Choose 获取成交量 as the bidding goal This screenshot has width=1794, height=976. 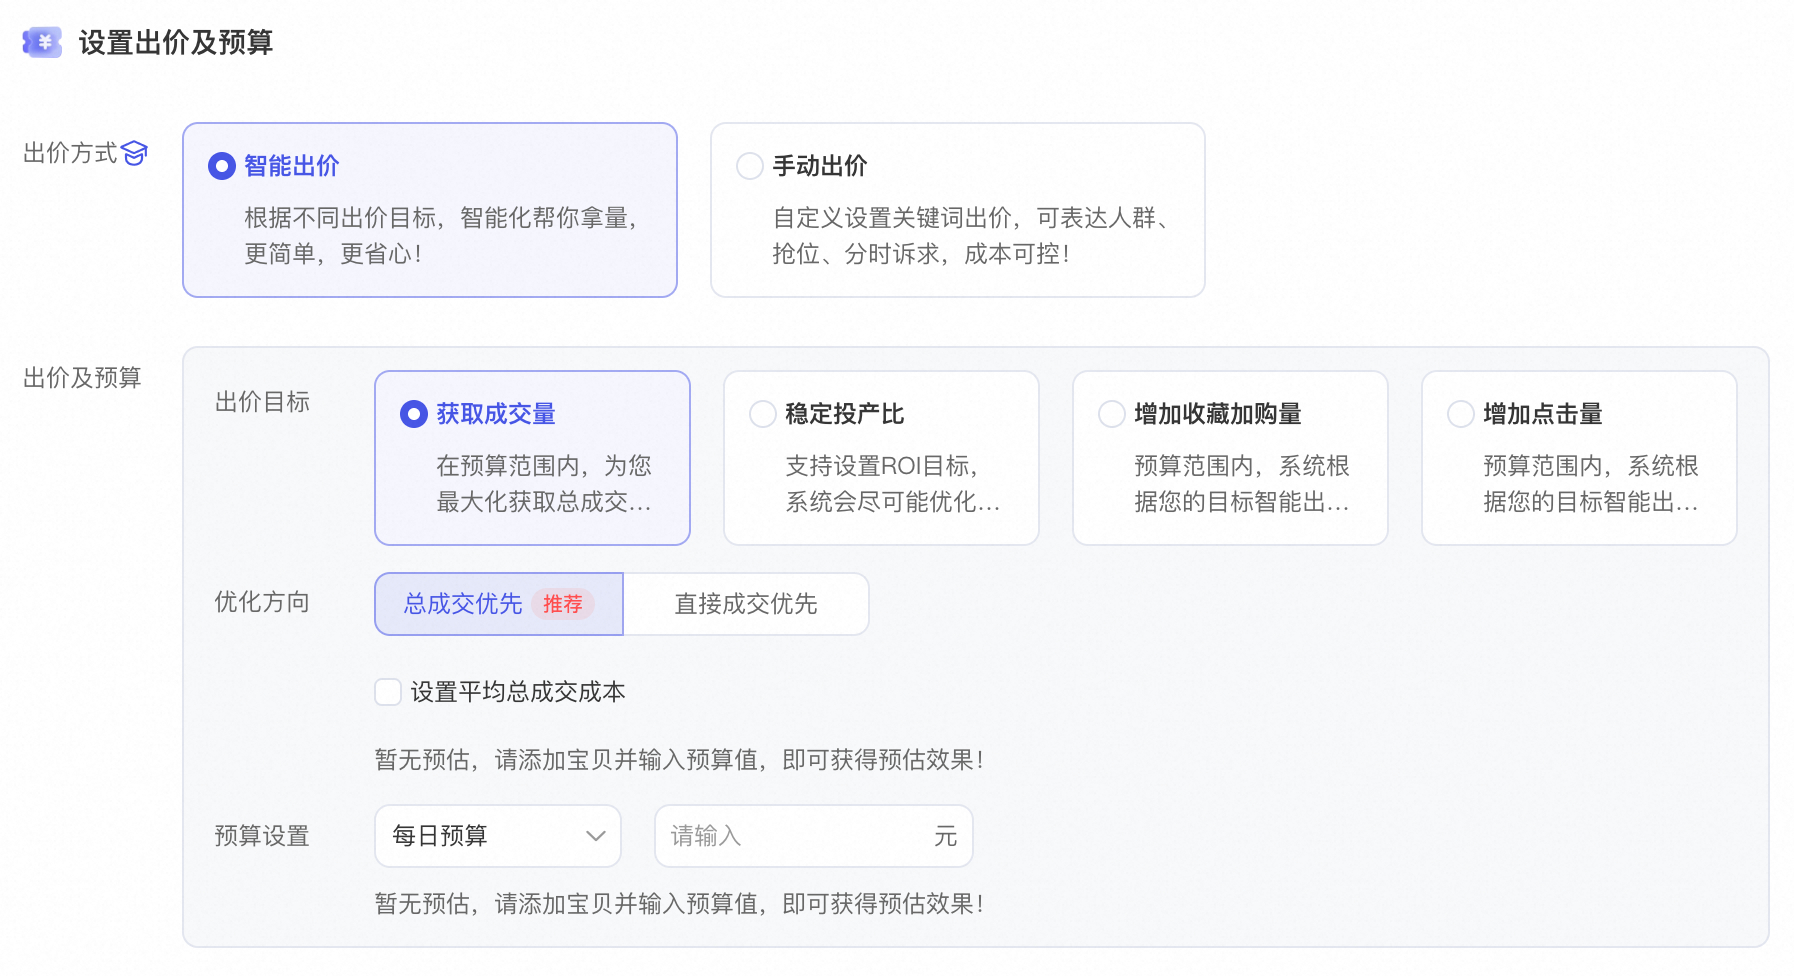click(413, 413)
